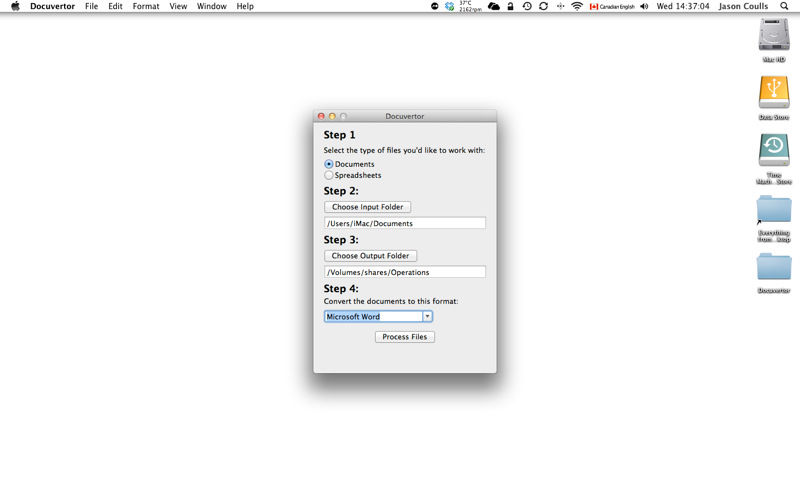This screenshot has height=500, width=800.
Task: Click the temperature and fan rpm readout
Action: [470, 6]
